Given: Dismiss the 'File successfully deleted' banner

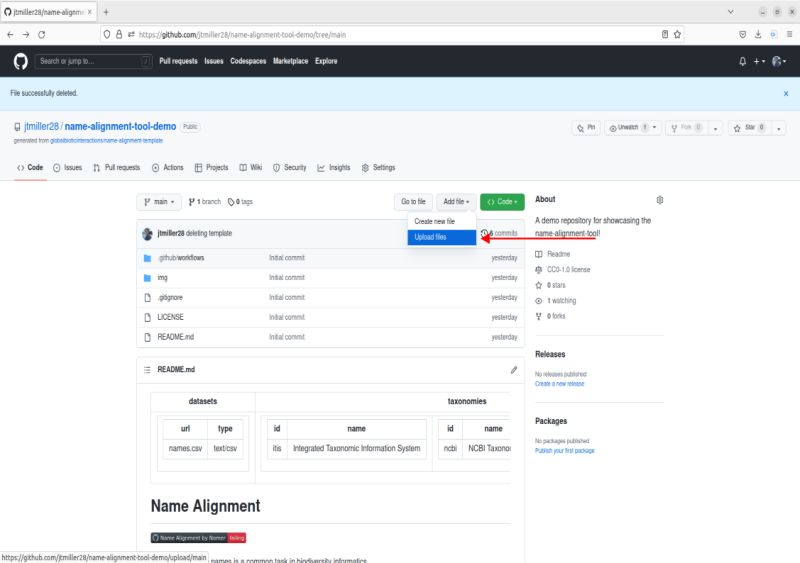Looking at the screenshot, I should (786, 93).
